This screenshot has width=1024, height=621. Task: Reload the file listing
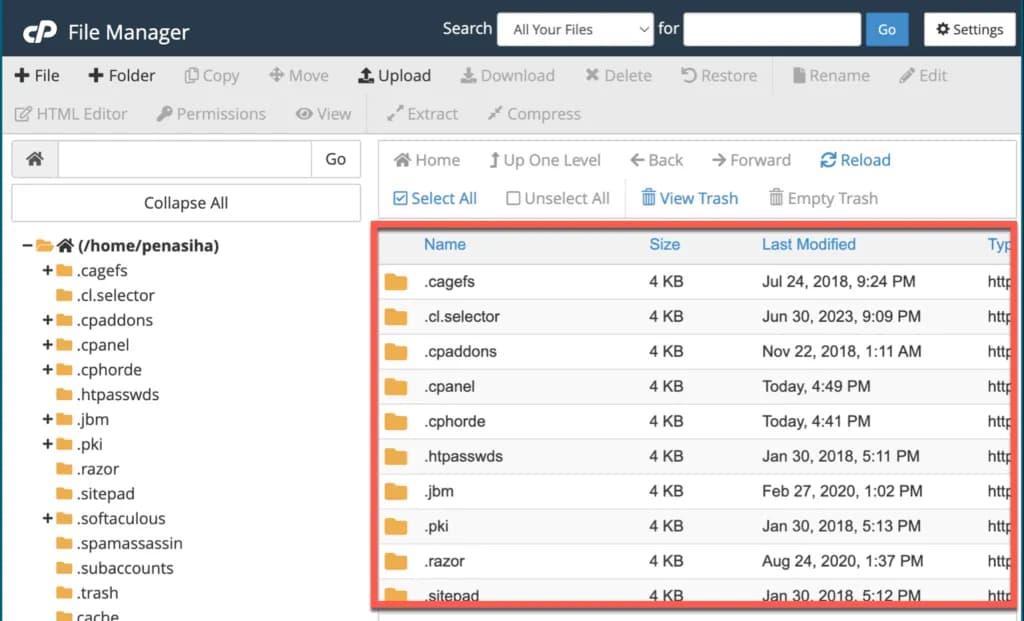click(854, 160)
